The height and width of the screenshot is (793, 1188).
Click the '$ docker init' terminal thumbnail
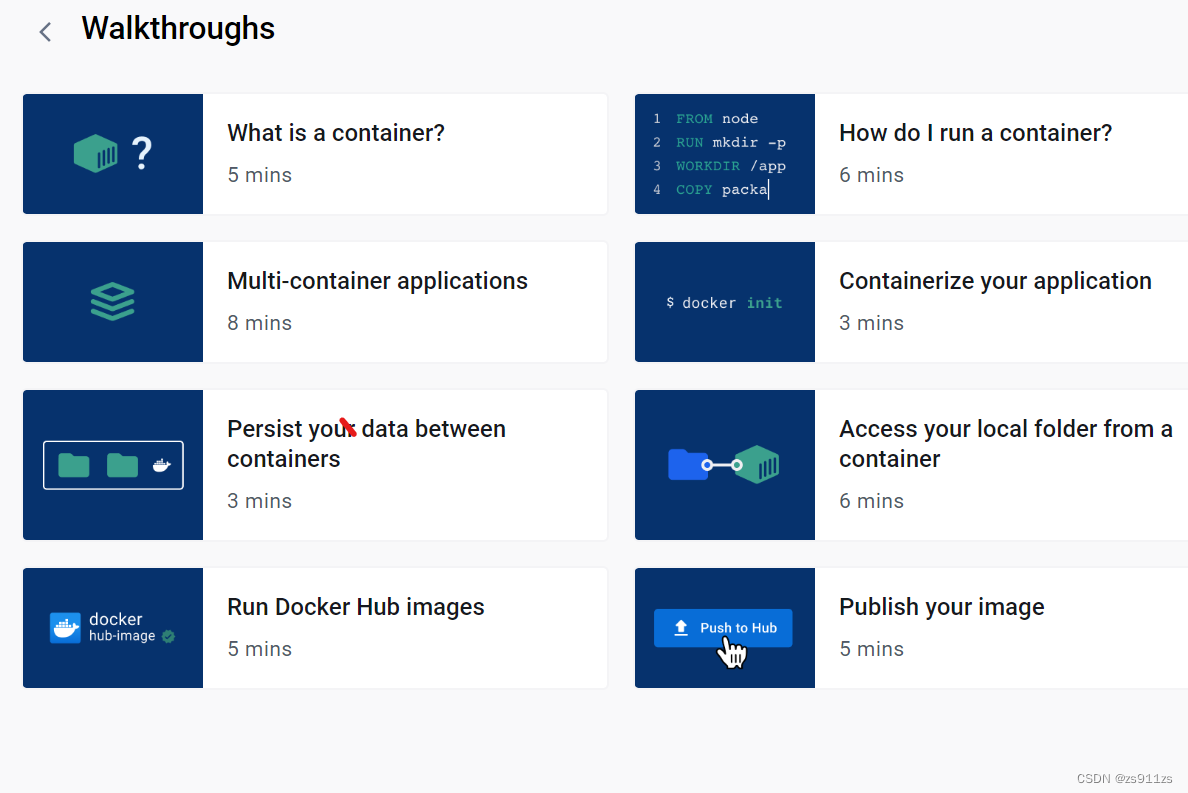(x=725, y=302)
